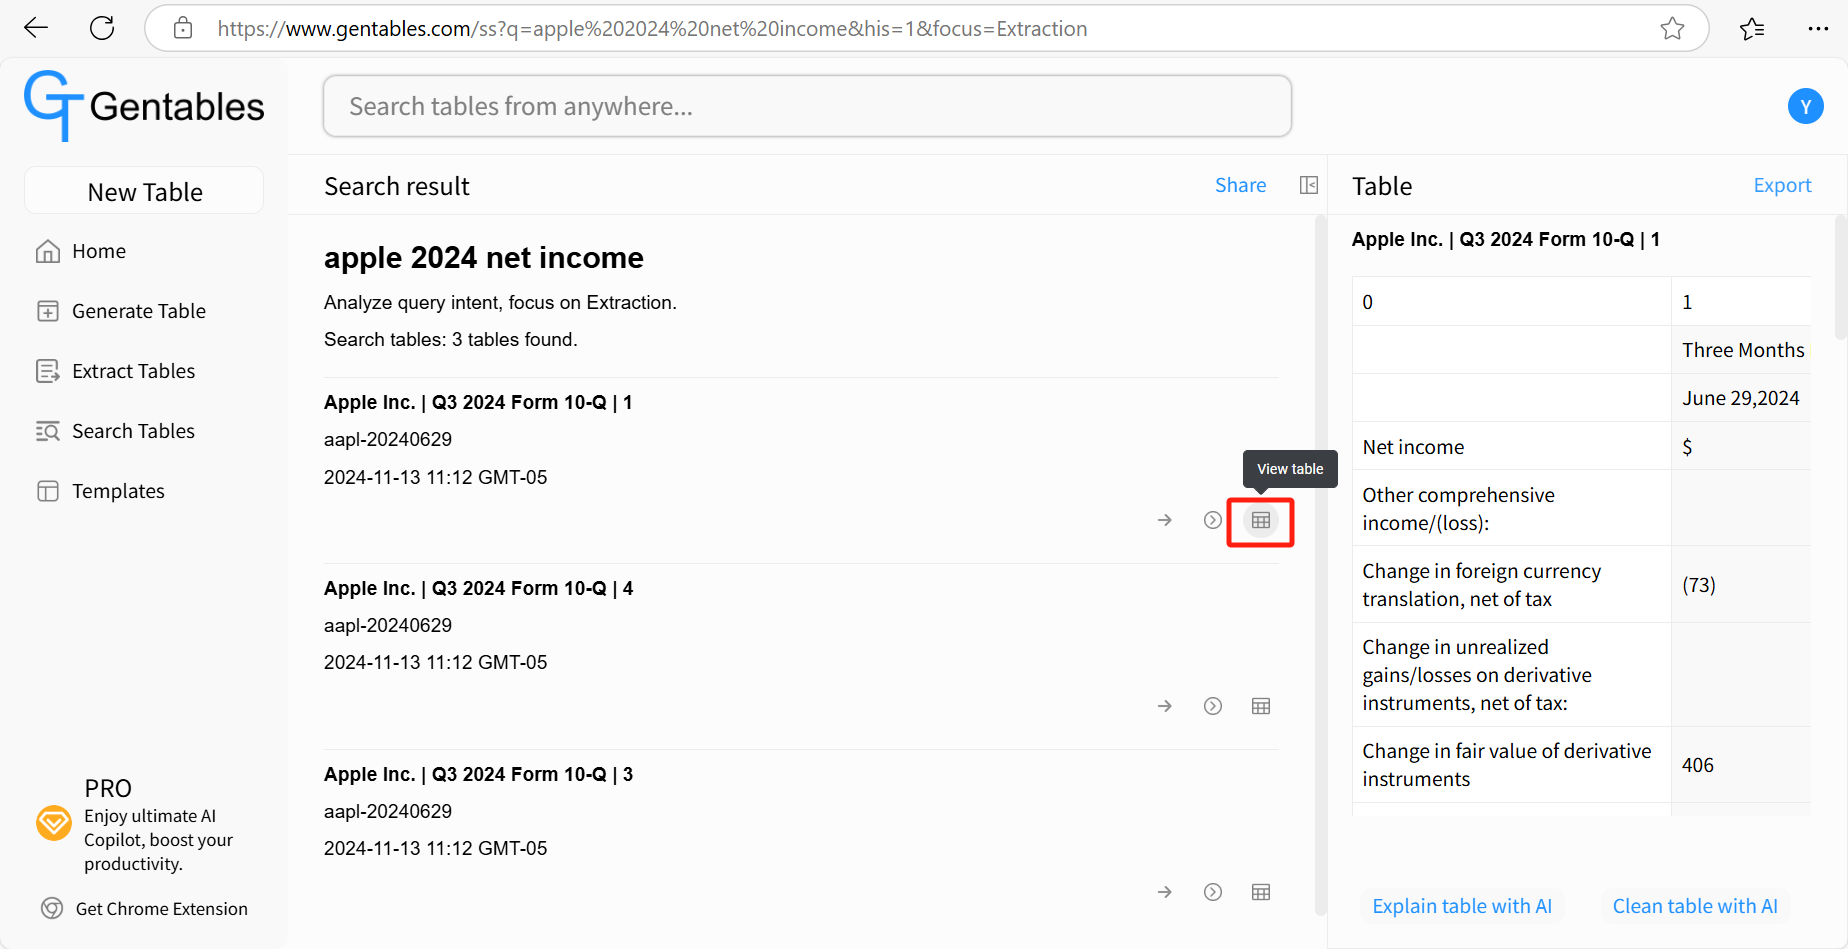Bookmark this page with the star icon
Viewport: 1848px width, 949px height.
point(1672,28)
